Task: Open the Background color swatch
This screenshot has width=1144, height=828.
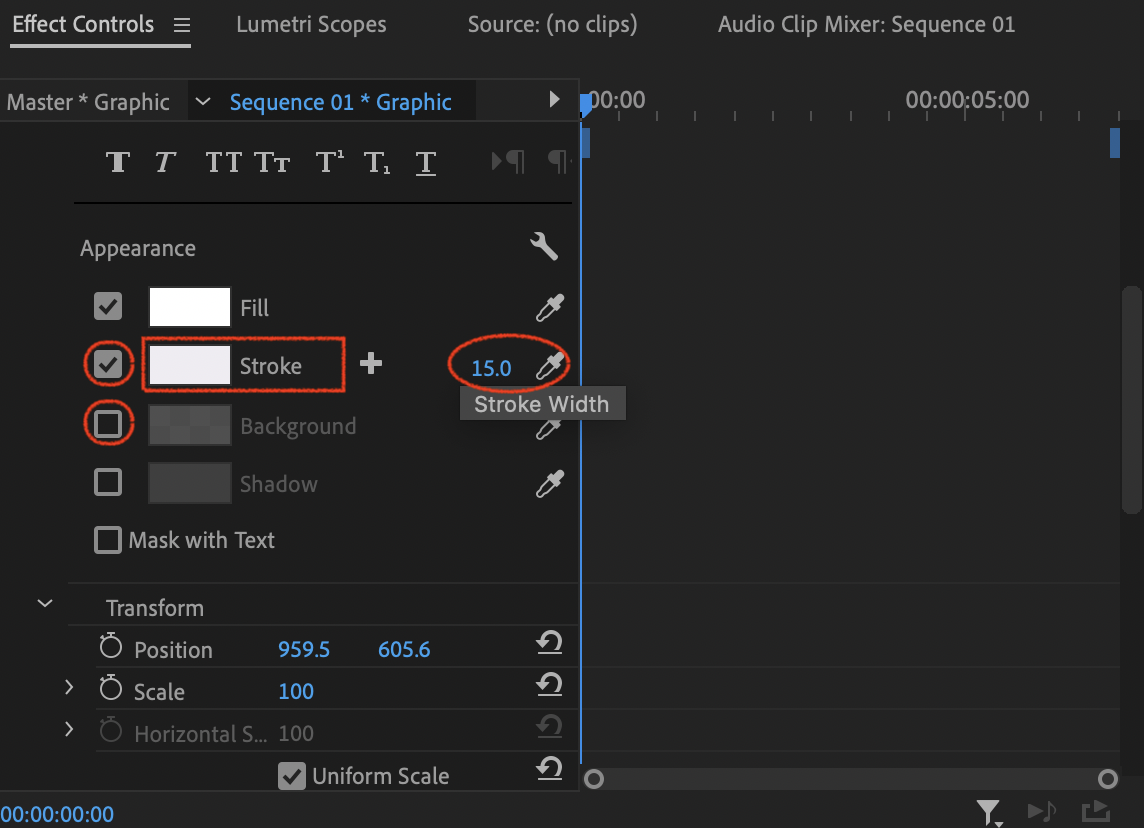Action: pos(190,425)
